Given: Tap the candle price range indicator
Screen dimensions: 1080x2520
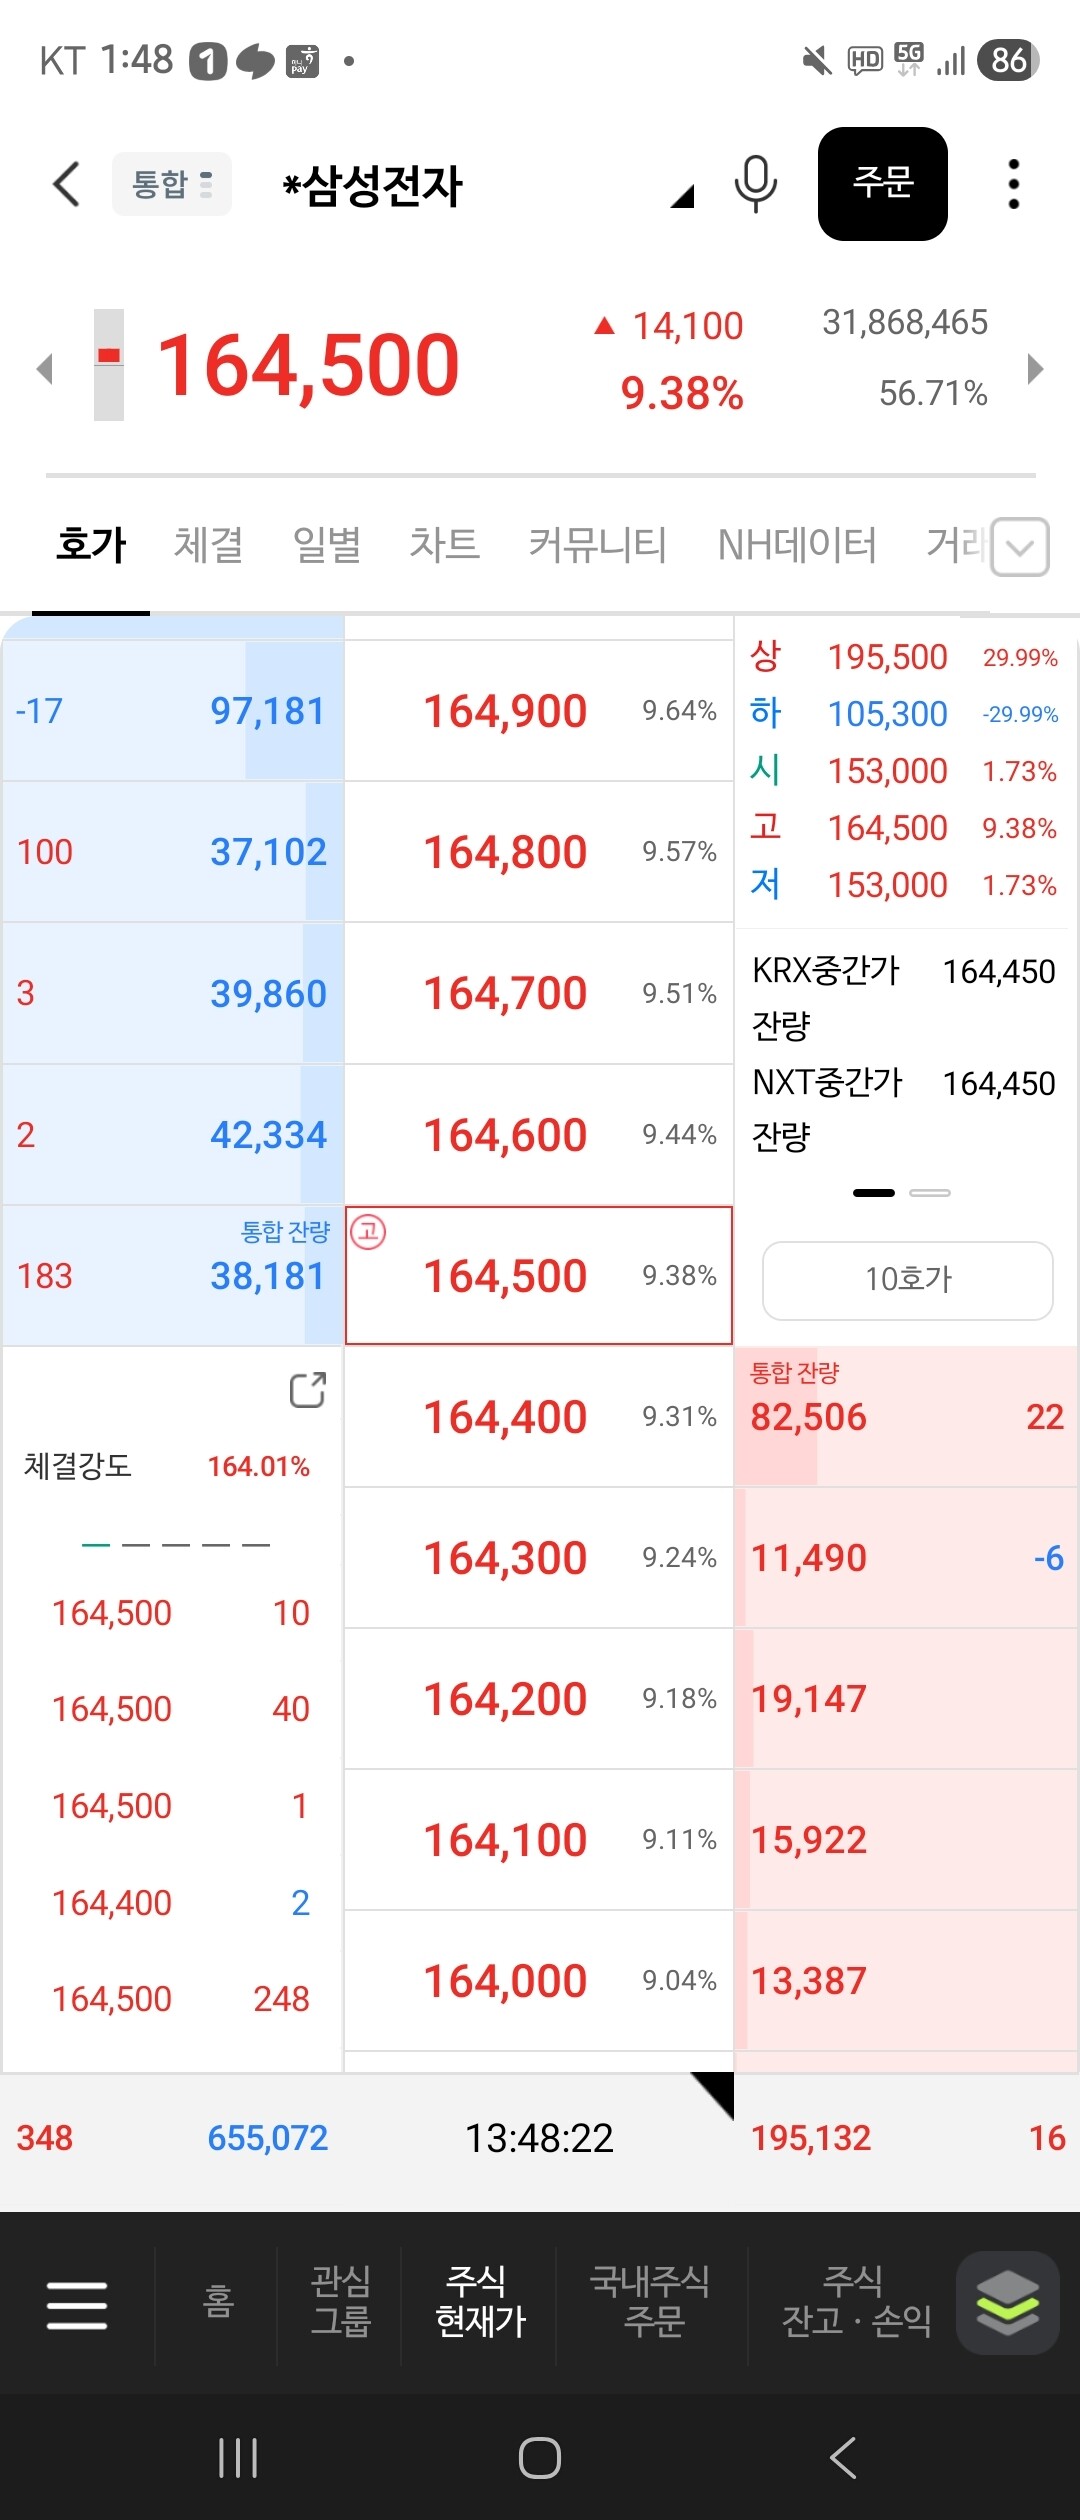Looking at the screenshot, I should pyautogui.click(x=109, y=365).
